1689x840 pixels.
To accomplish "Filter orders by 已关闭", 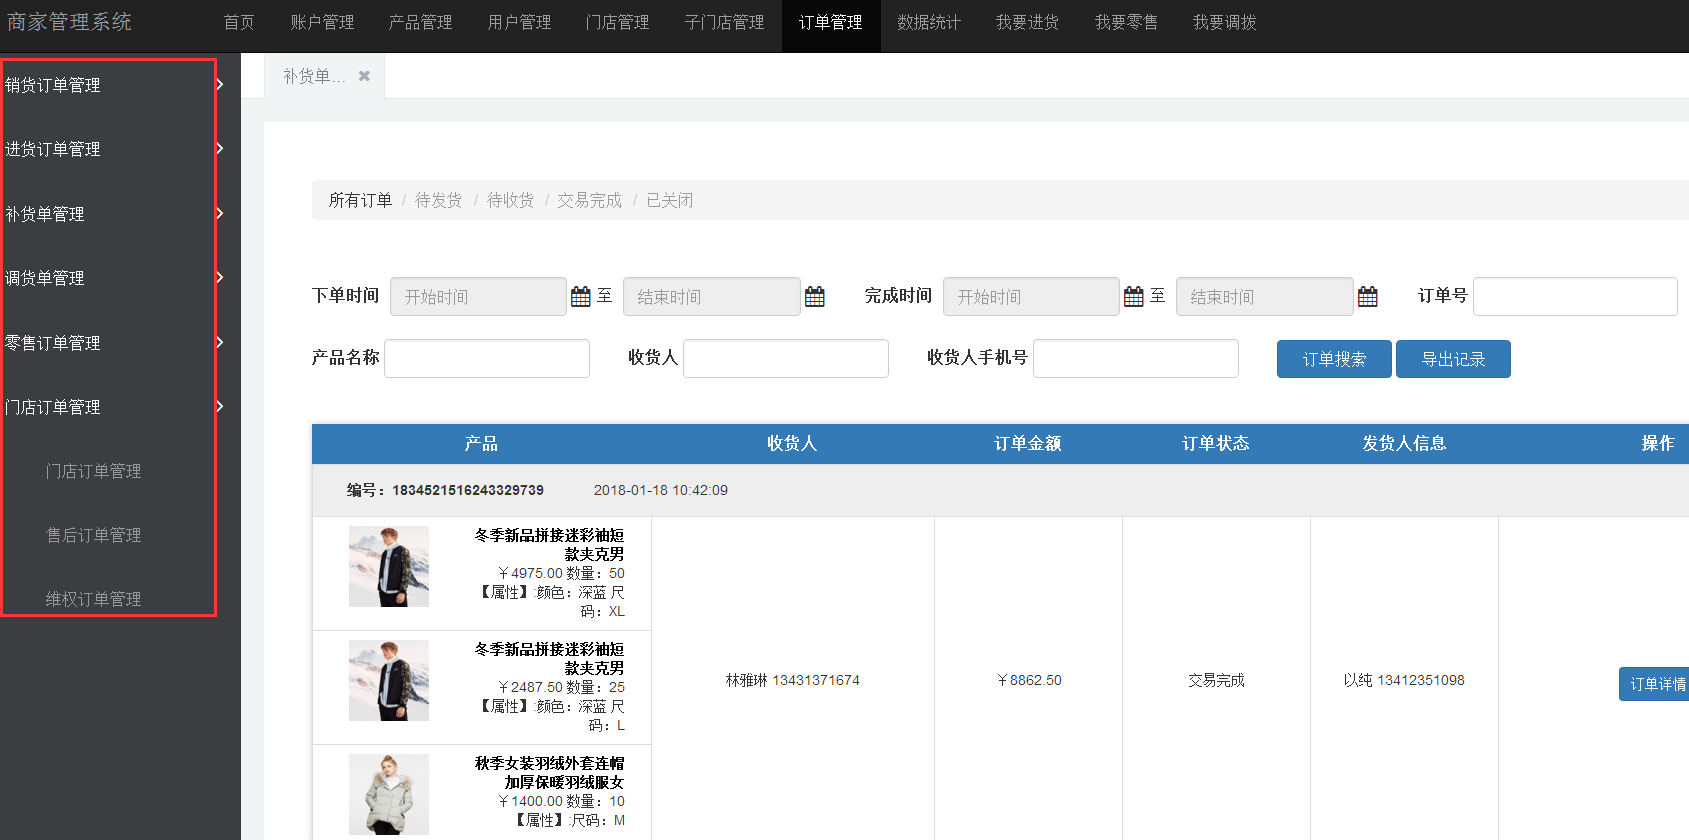I will coord(669,200).
